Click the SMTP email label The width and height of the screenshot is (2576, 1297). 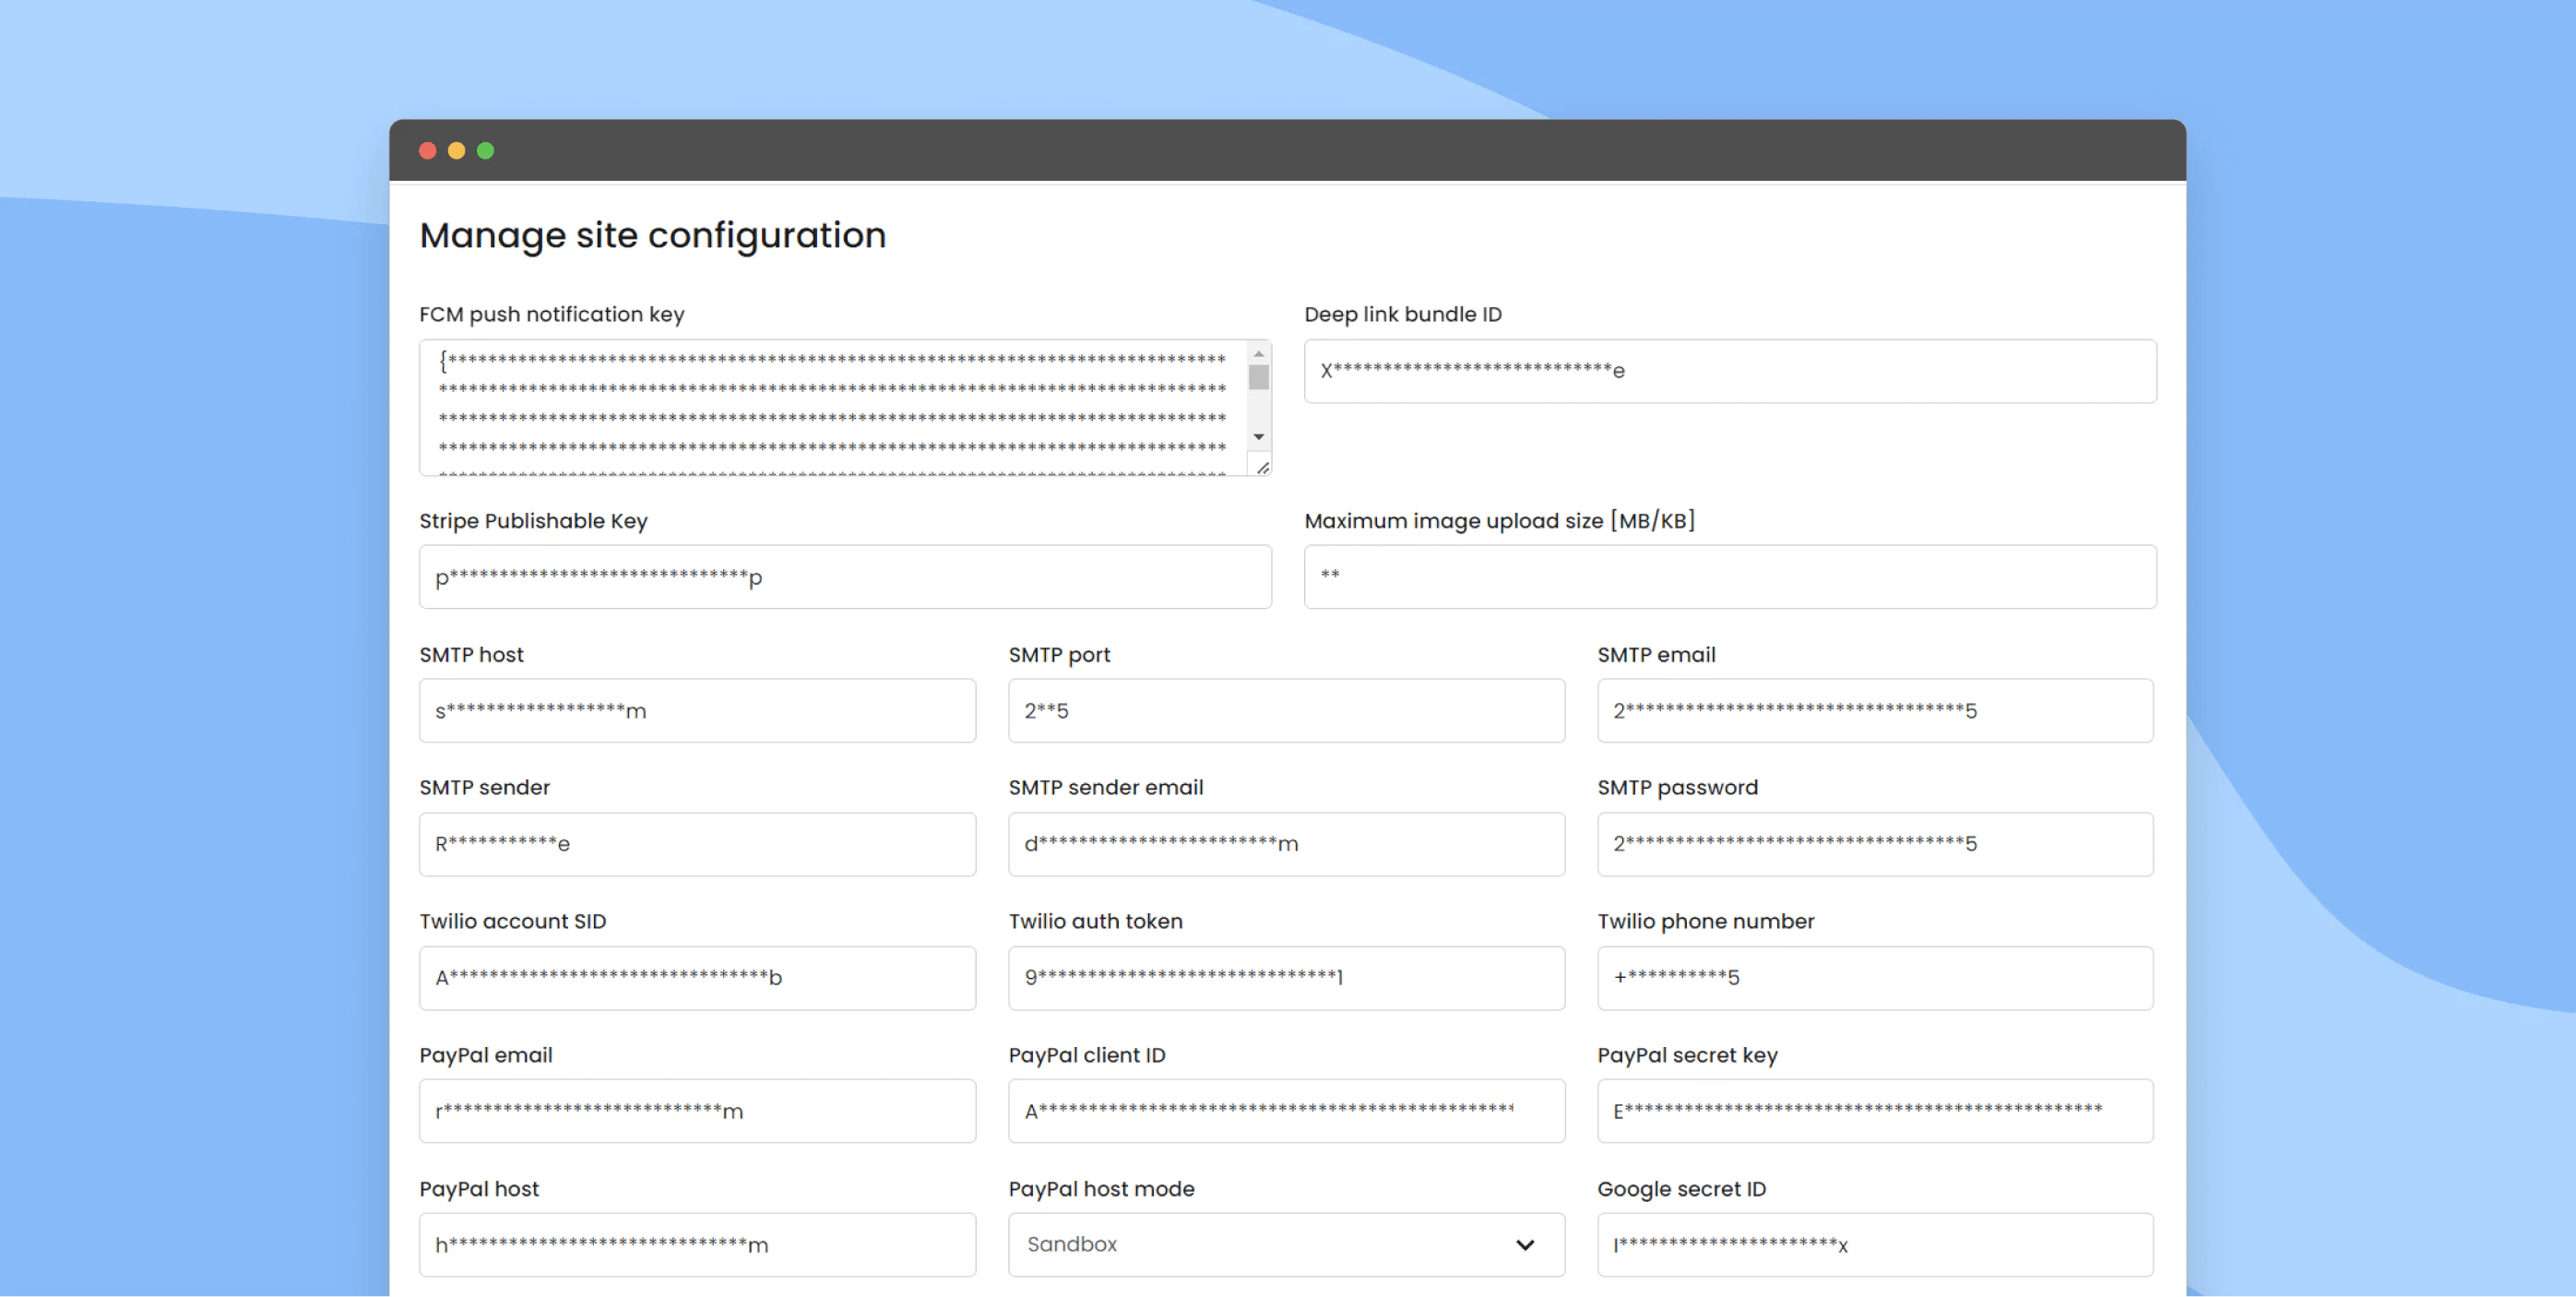(1657, 655)
